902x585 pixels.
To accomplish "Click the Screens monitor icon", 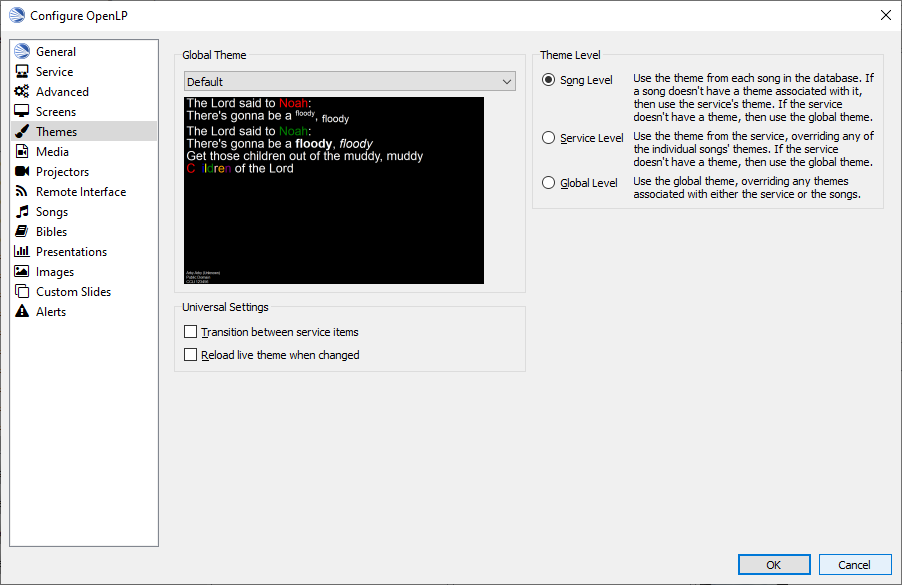I will click(x=22, y=111).
